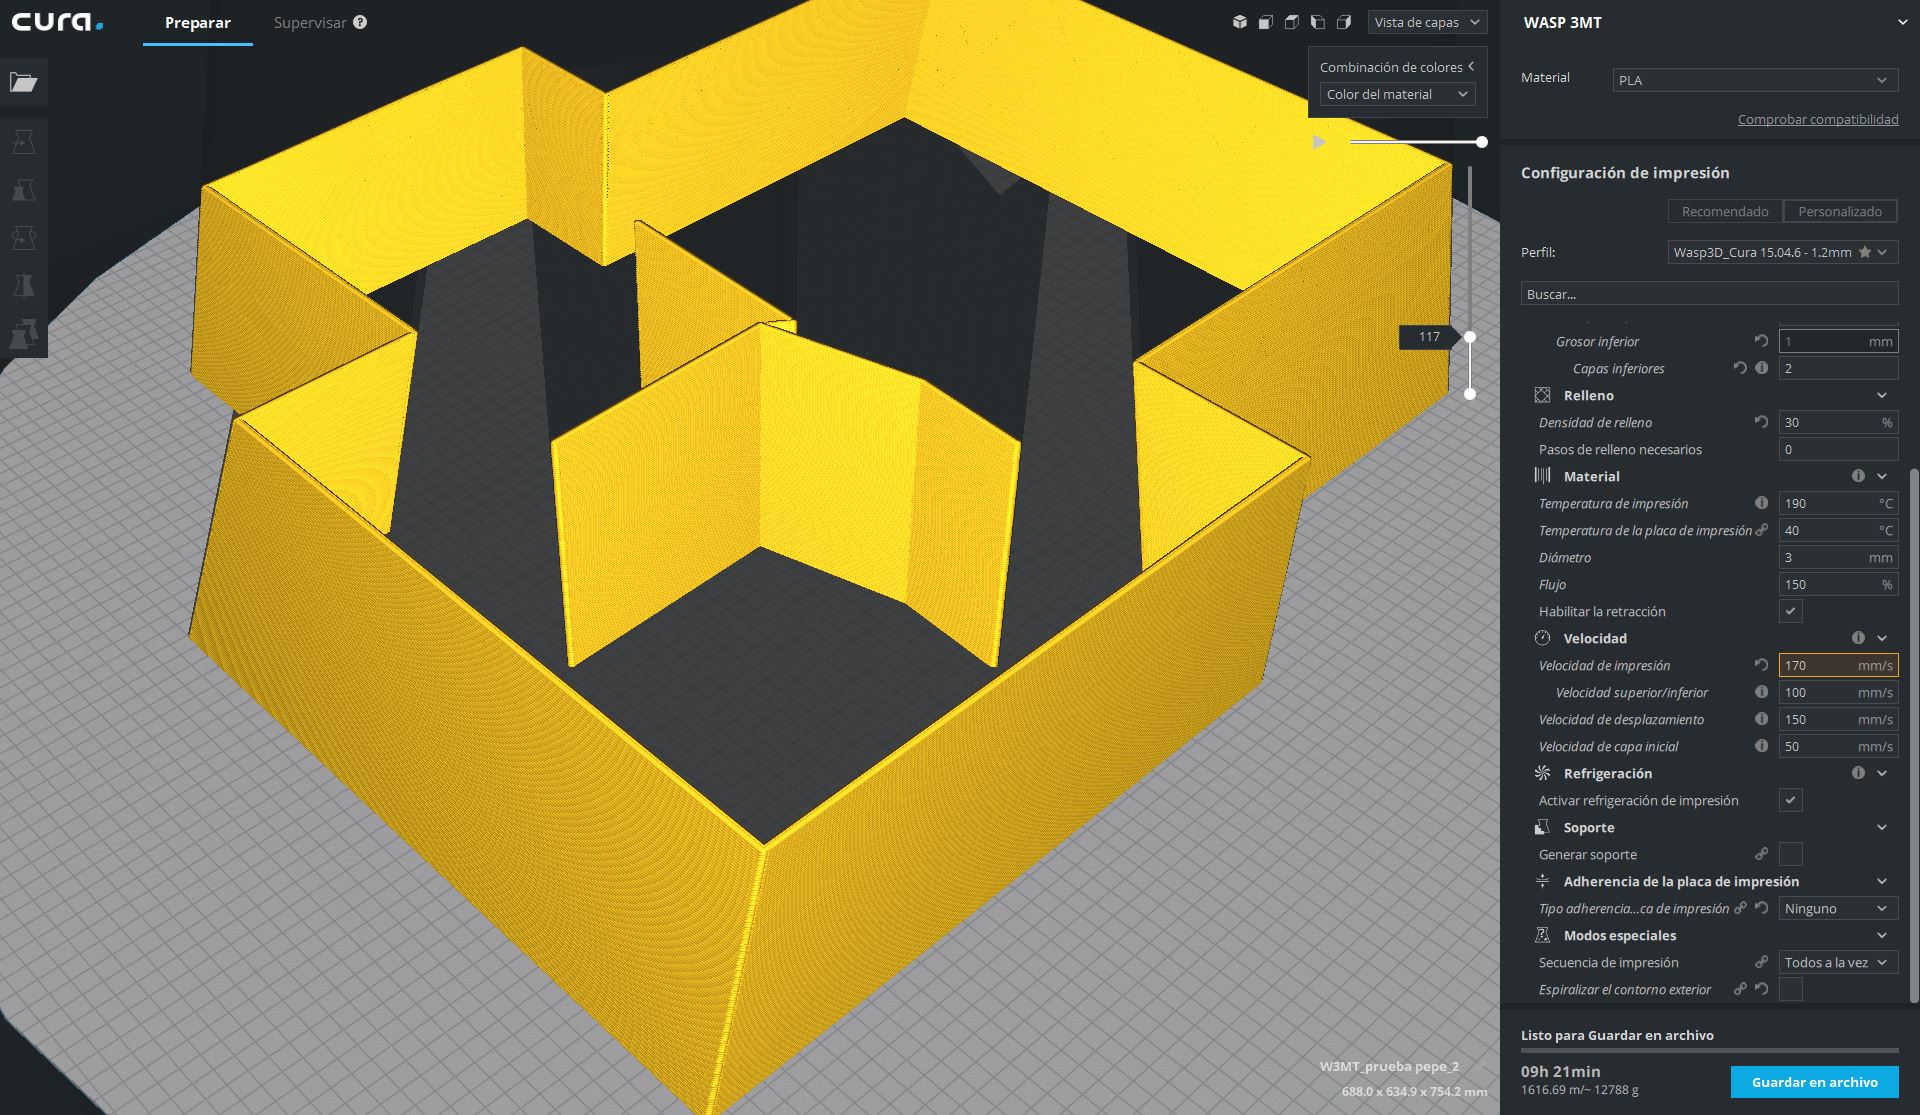Click link icon for Generar soporte
Screen dimensions: 1920x1115
[x=1761, y=854]
